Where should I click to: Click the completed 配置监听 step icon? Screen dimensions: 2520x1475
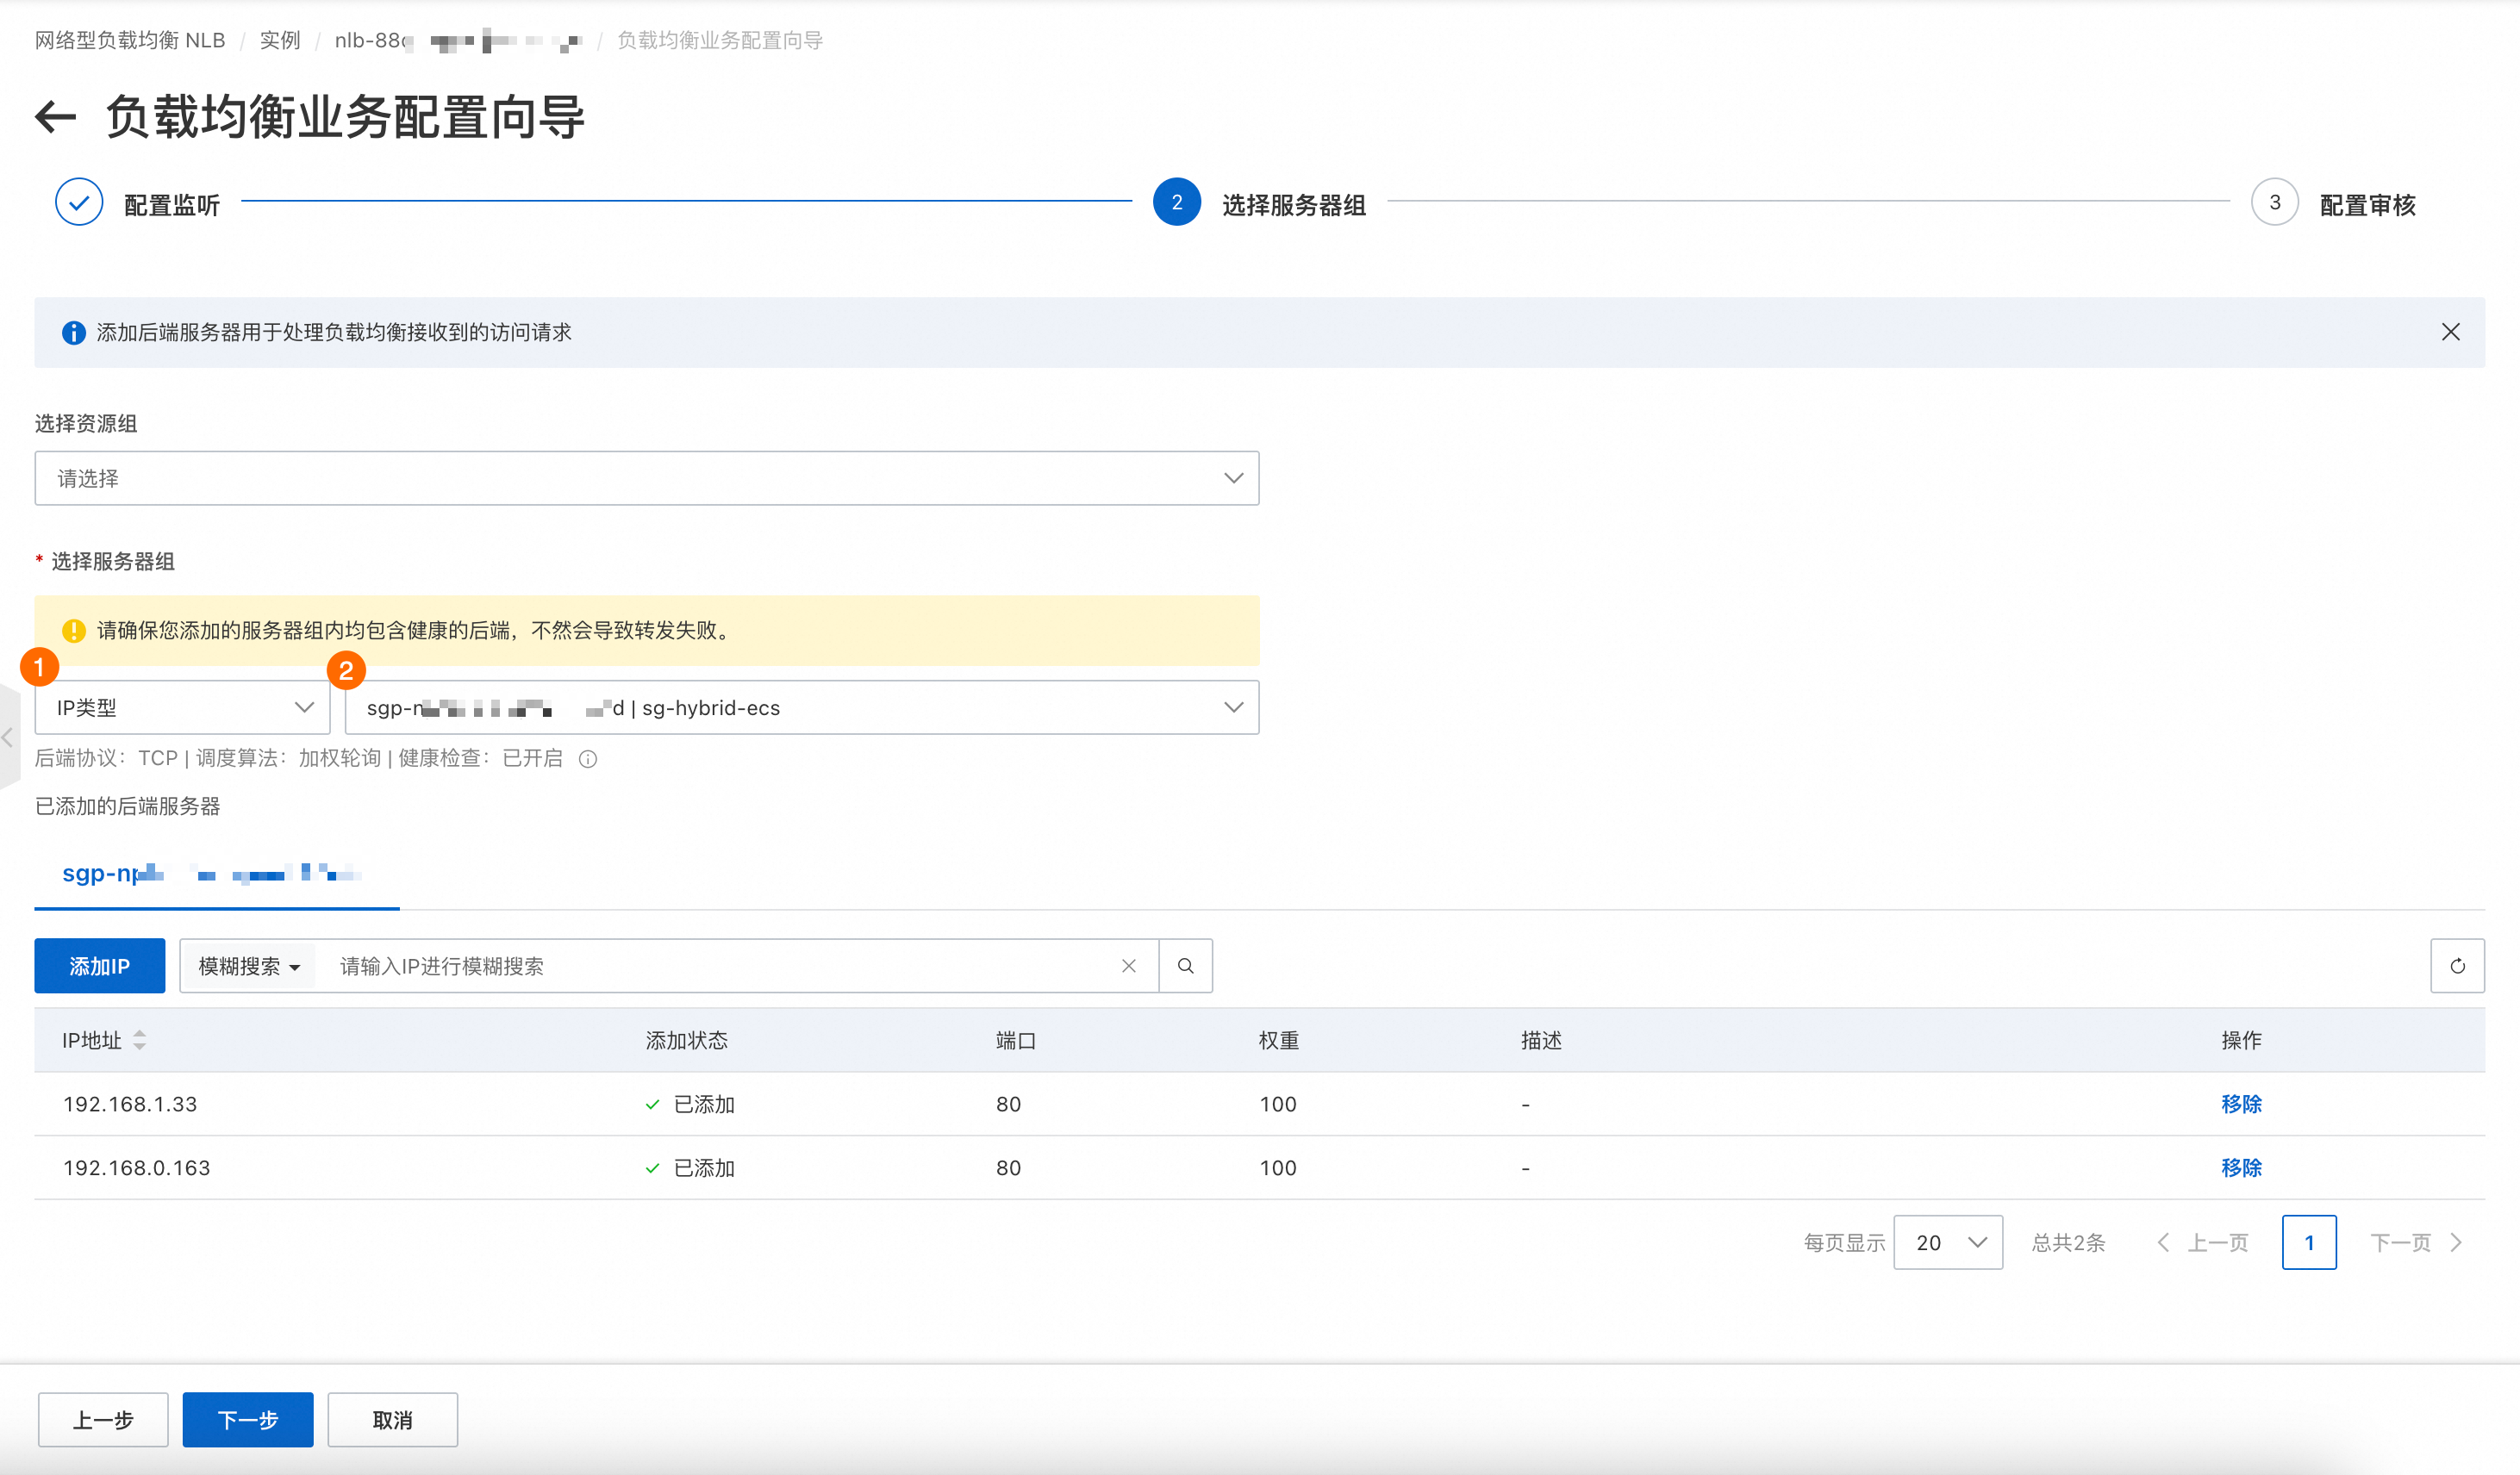pos(79,203)
